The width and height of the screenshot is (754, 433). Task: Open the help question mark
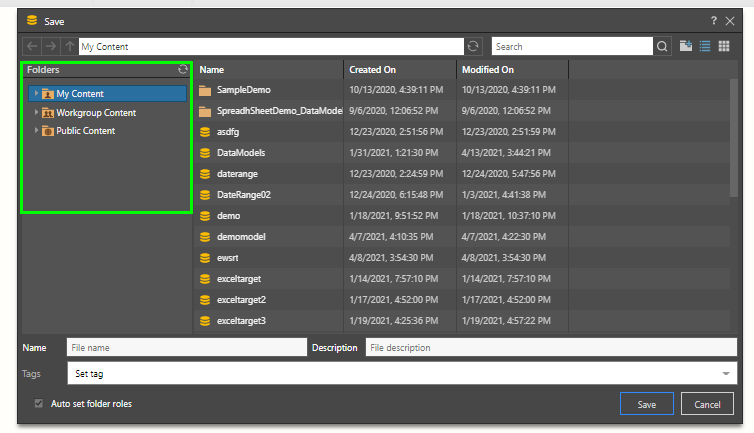point(713,20)
